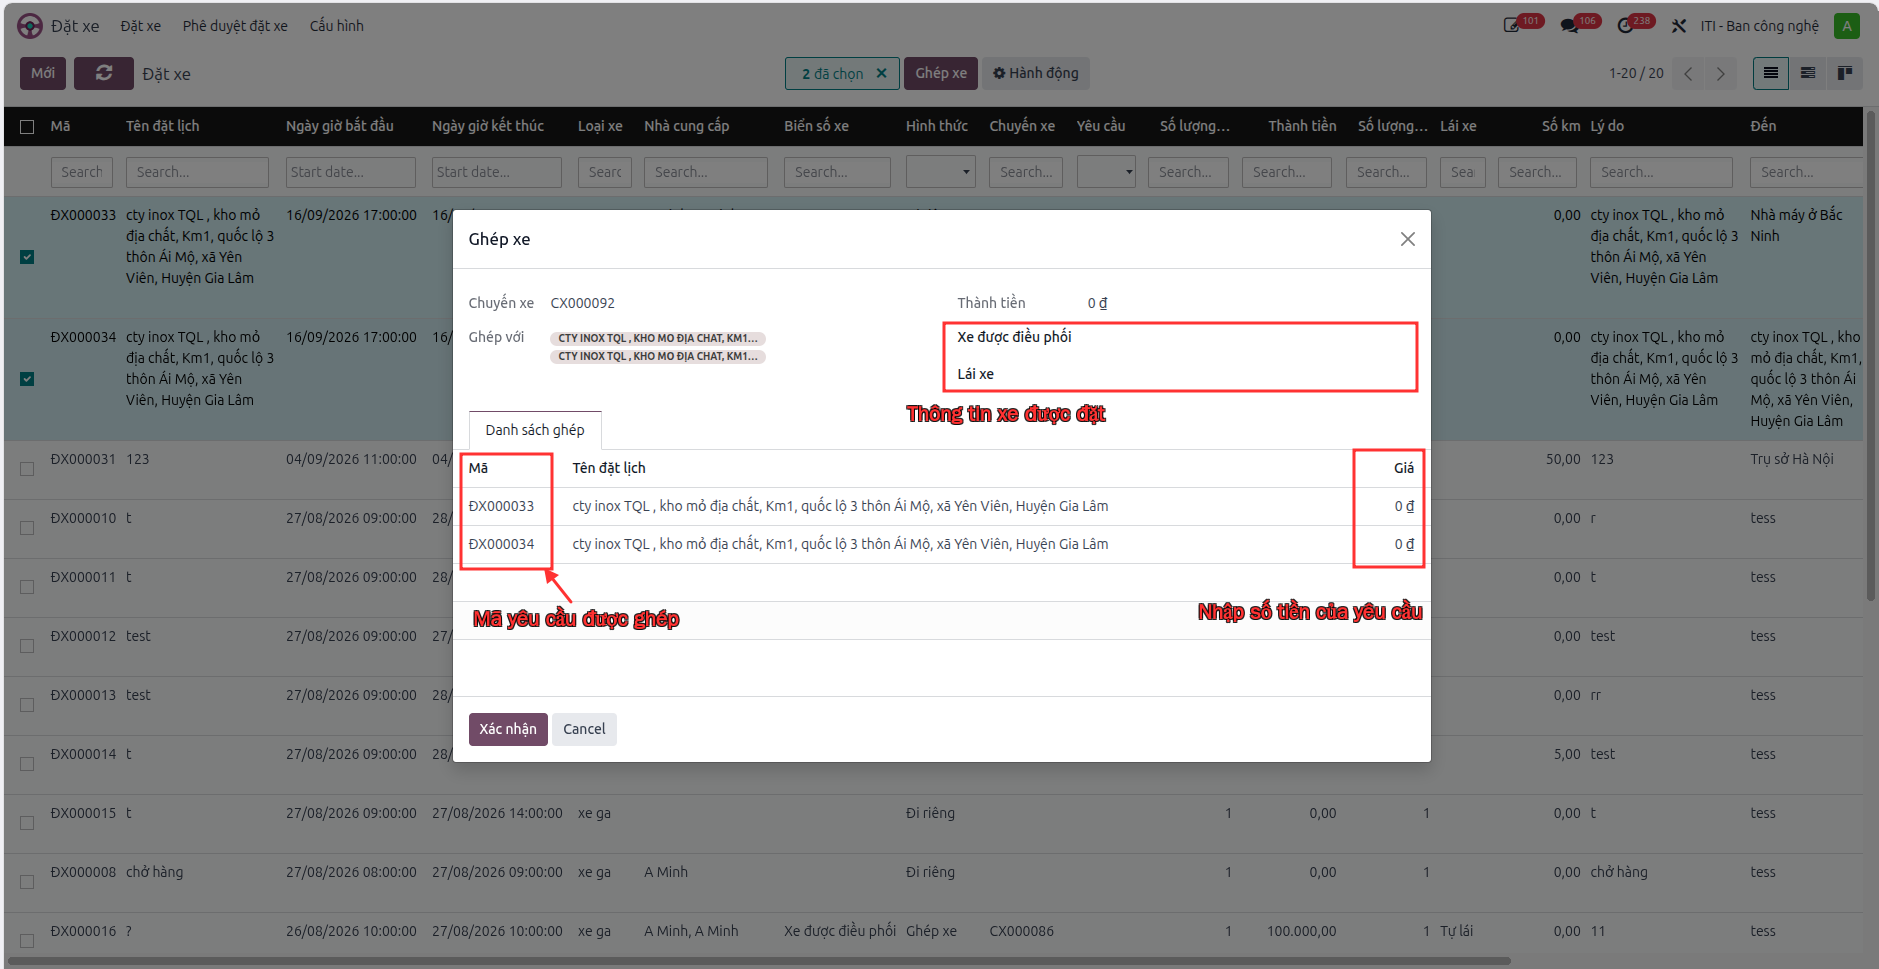The height and width of the screenshot is (969, 1879).
Task: Click the Mới button
Action: (x=43, y=73)
